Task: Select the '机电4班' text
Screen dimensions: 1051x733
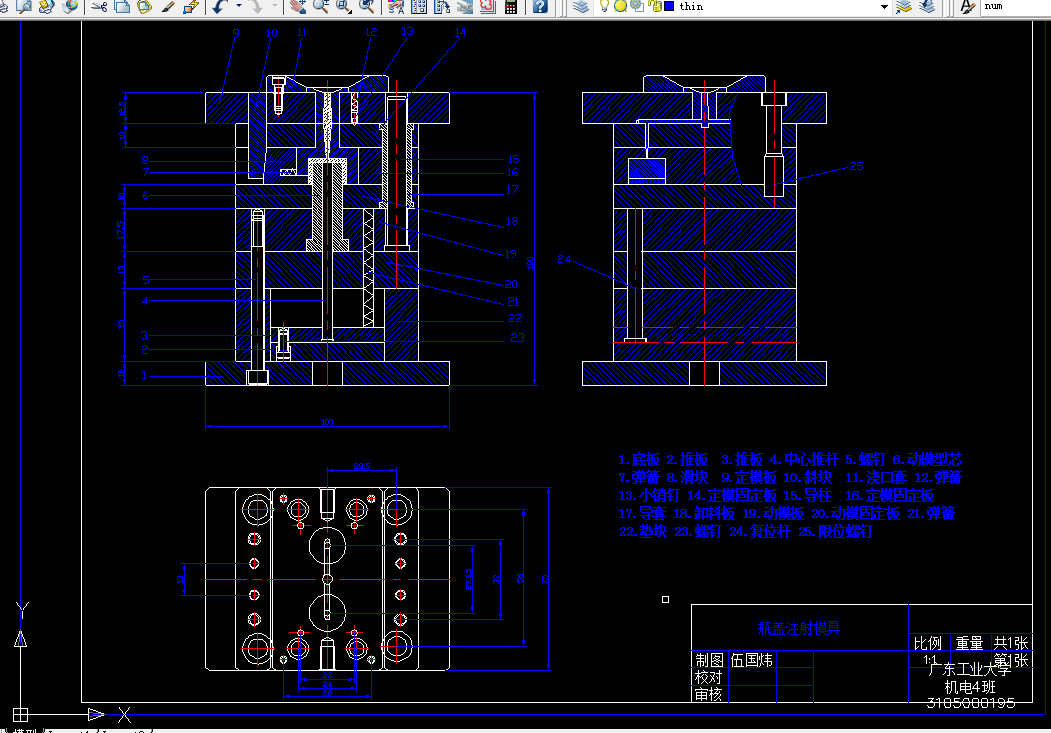Action: coord(970,687)
